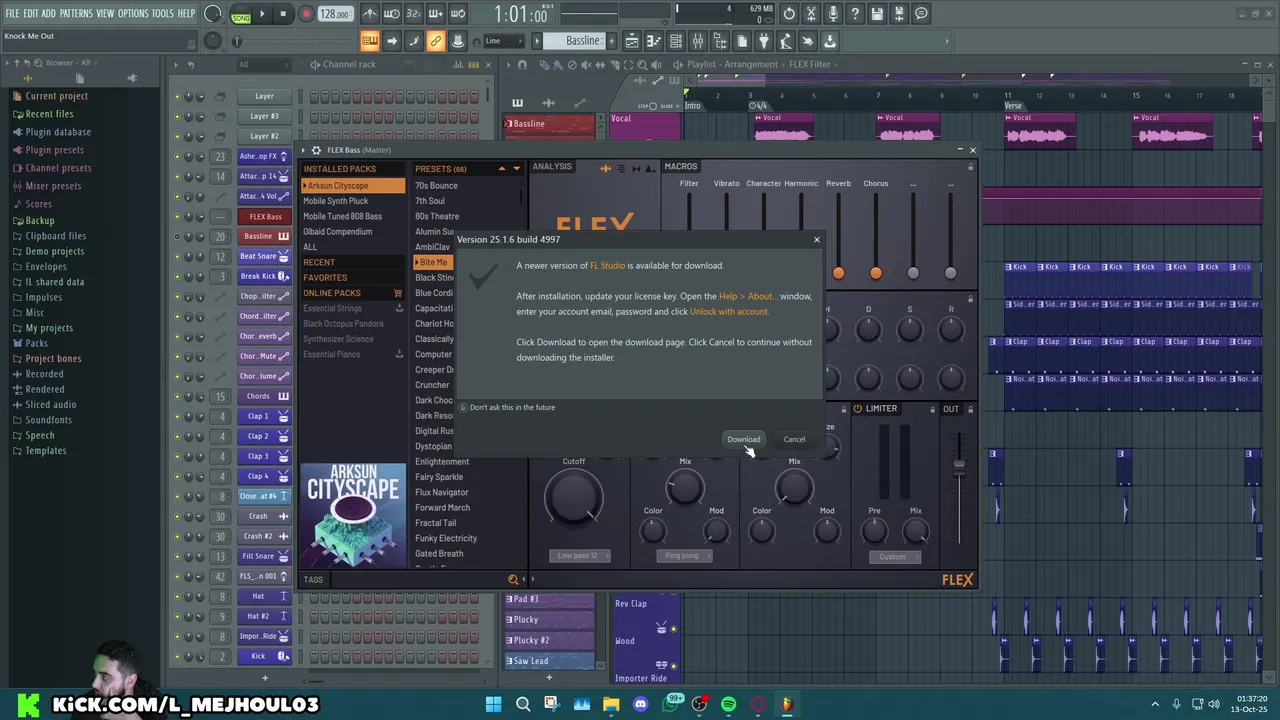Choose the 80s Theatre preset
Screen dimensions: 1280x720
pos(437,216)
